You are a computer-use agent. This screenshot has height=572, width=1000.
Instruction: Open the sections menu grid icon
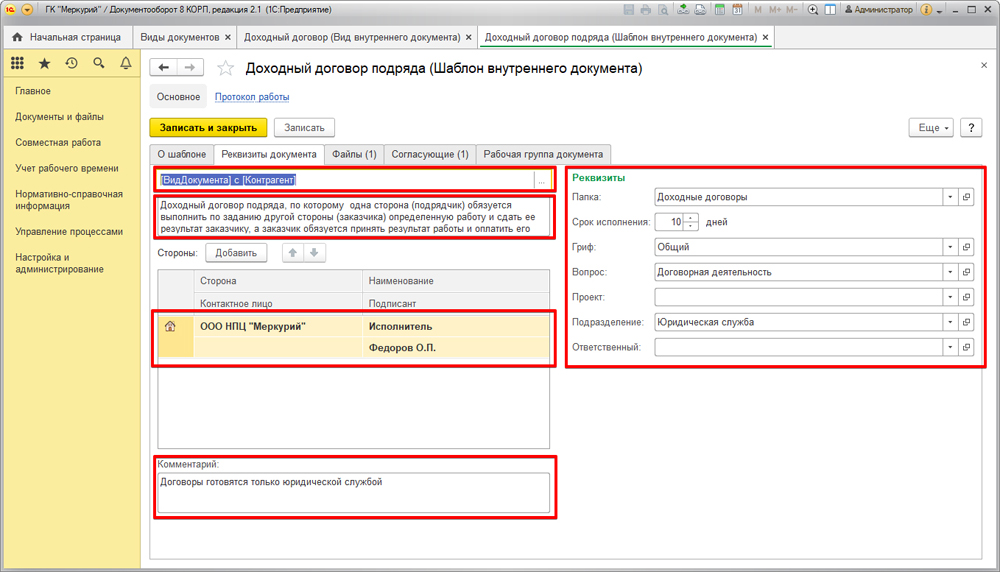[17, 63]
